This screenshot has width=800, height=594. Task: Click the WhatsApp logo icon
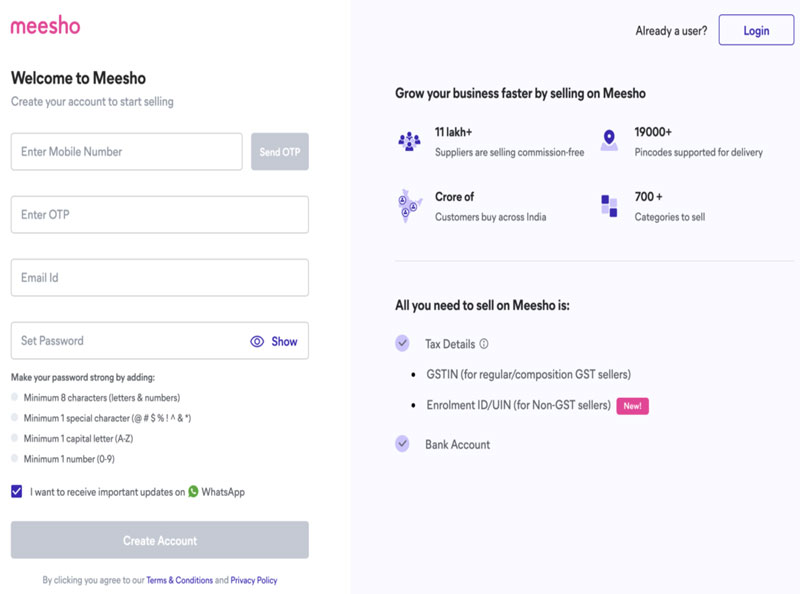coord(194,492)
